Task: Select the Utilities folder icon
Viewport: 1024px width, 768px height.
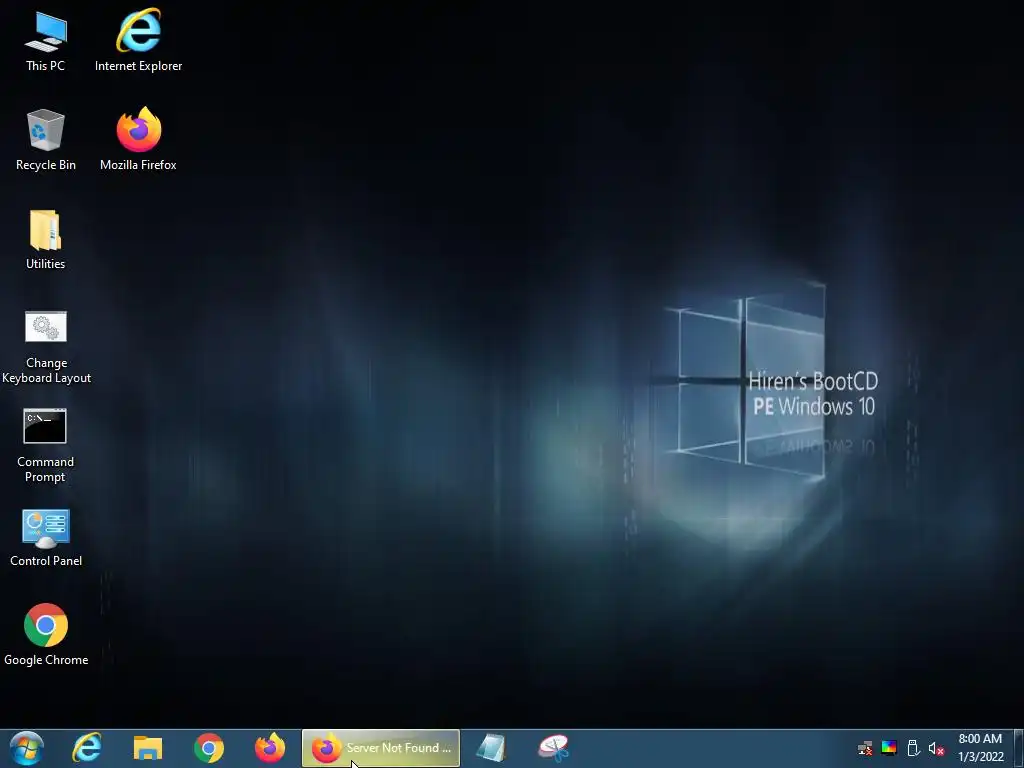Action: [x=46, y=240]
